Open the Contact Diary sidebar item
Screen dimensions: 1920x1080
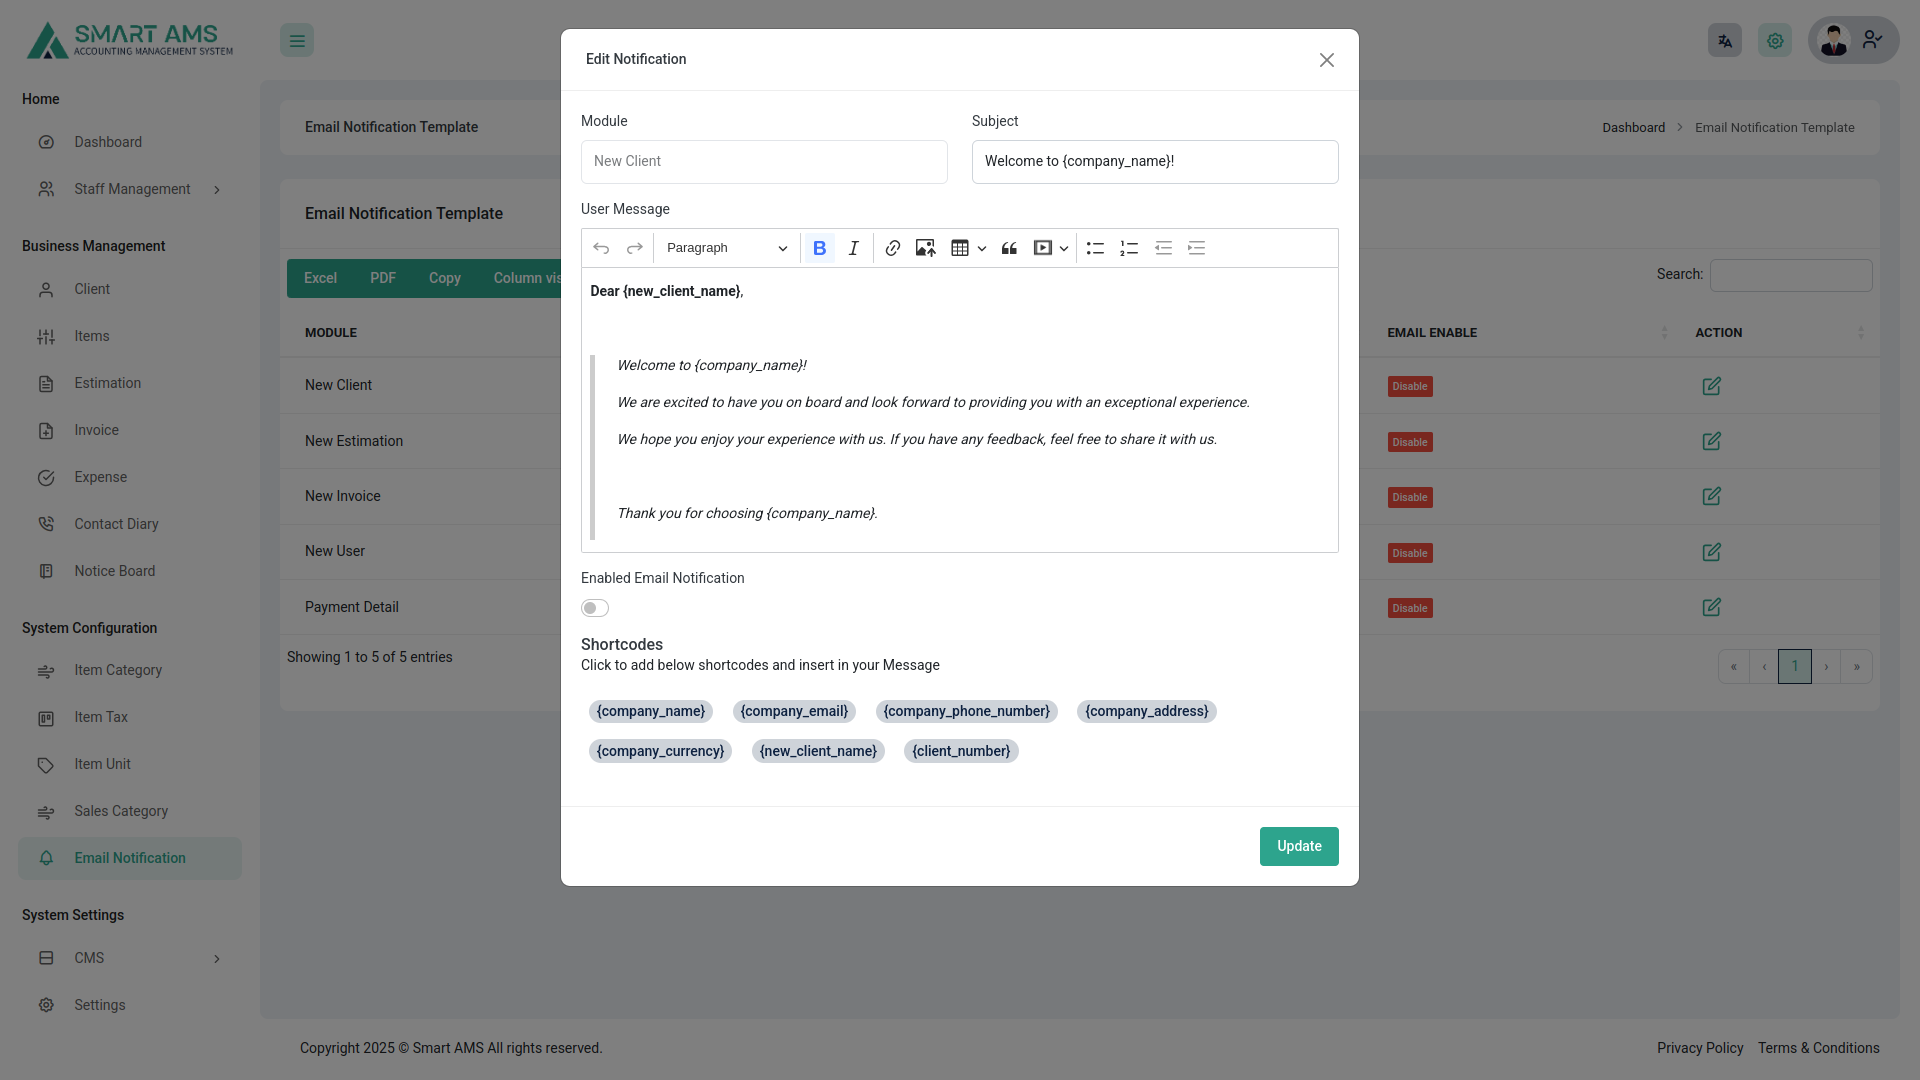click(x=116, y=524)
